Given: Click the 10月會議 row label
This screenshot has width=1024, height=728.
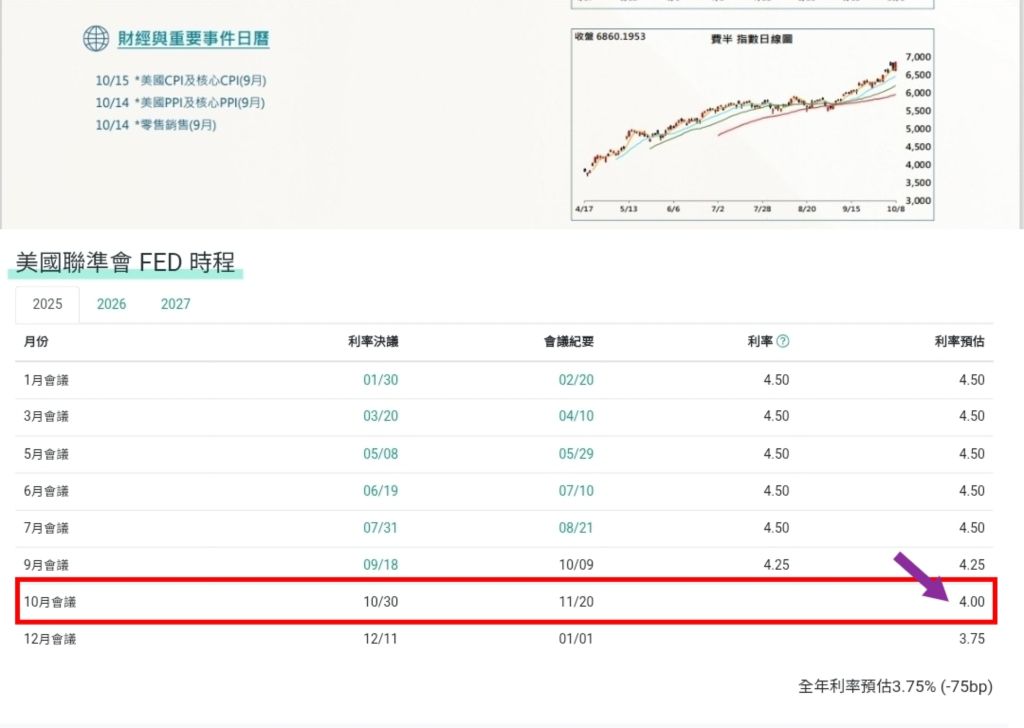Looking at the screenshot, I should [50, 602].
